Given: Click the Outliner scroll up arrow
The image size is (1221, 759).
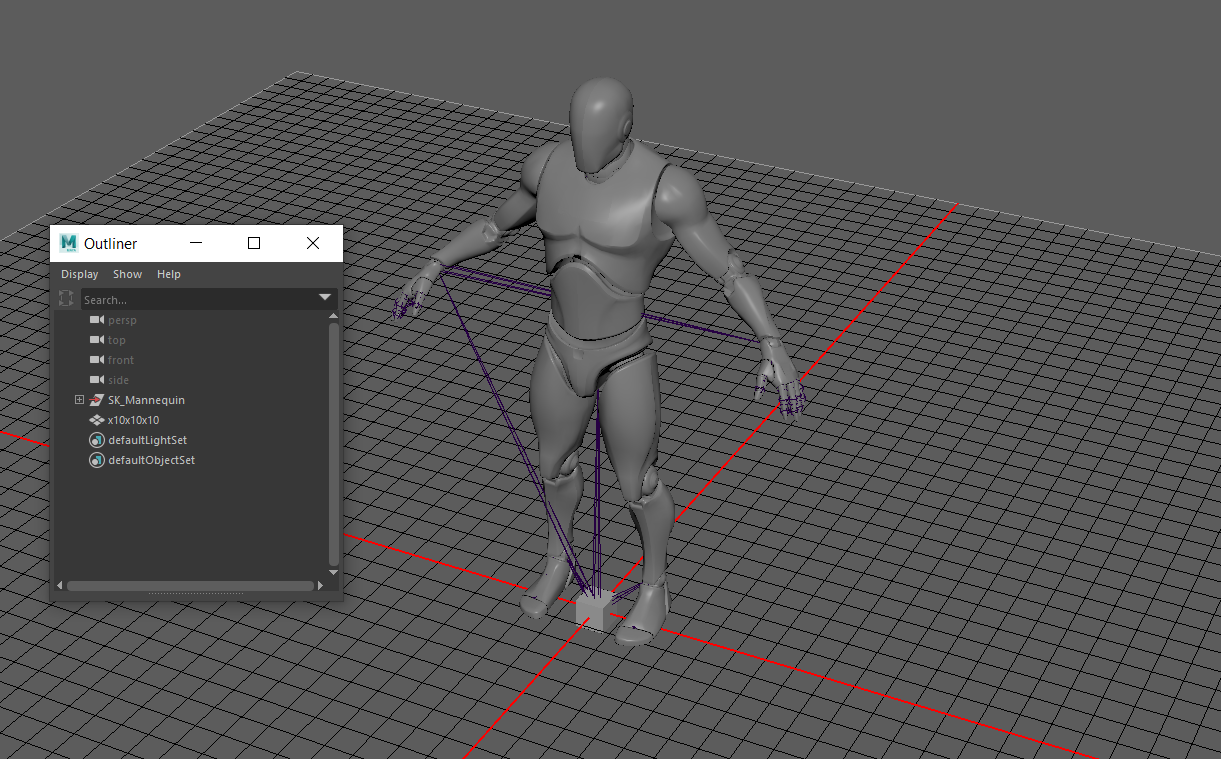Looking at the screenshot, I should click(x=334, y=316).
